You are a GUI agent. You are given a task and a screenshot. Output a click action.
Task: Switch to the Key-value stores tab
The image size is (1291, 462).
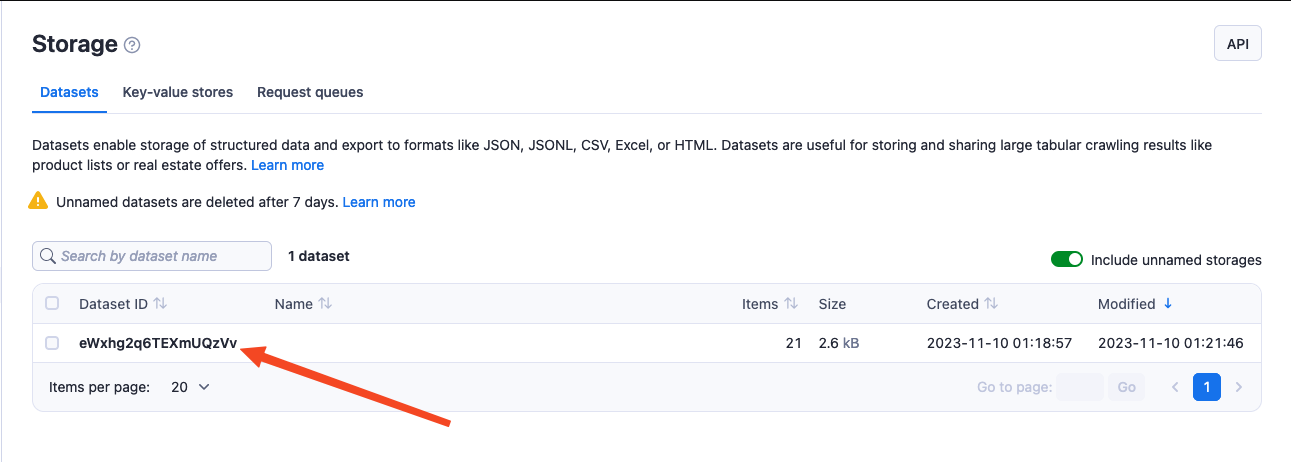(x=178, y=92)
